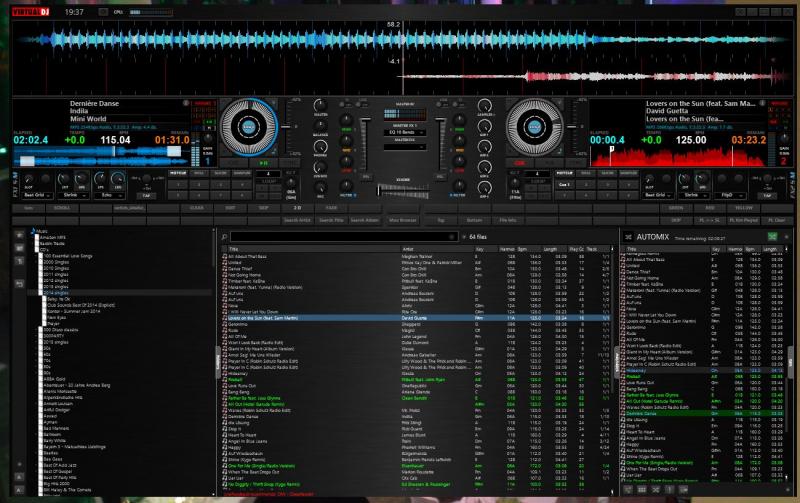
Task: Click the Master volume knob in mixer
Action: pos(320,106)
